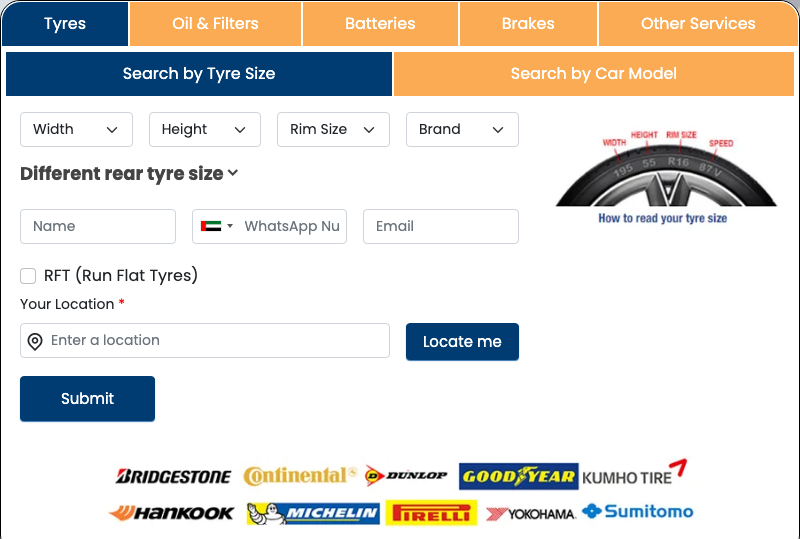Open the Brakes tab
800x539 pixels.
(x=528, y=23)
